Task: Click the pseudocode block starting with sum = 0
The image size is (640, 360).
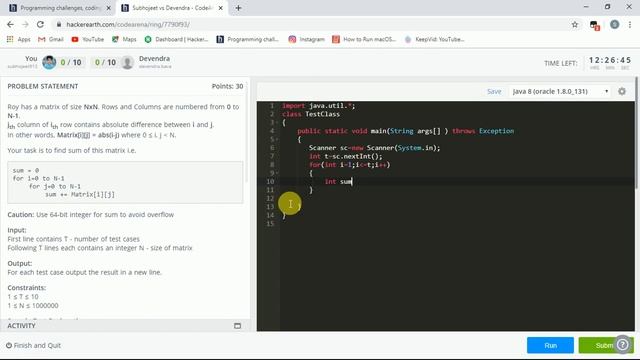Action: coord(125,182)
